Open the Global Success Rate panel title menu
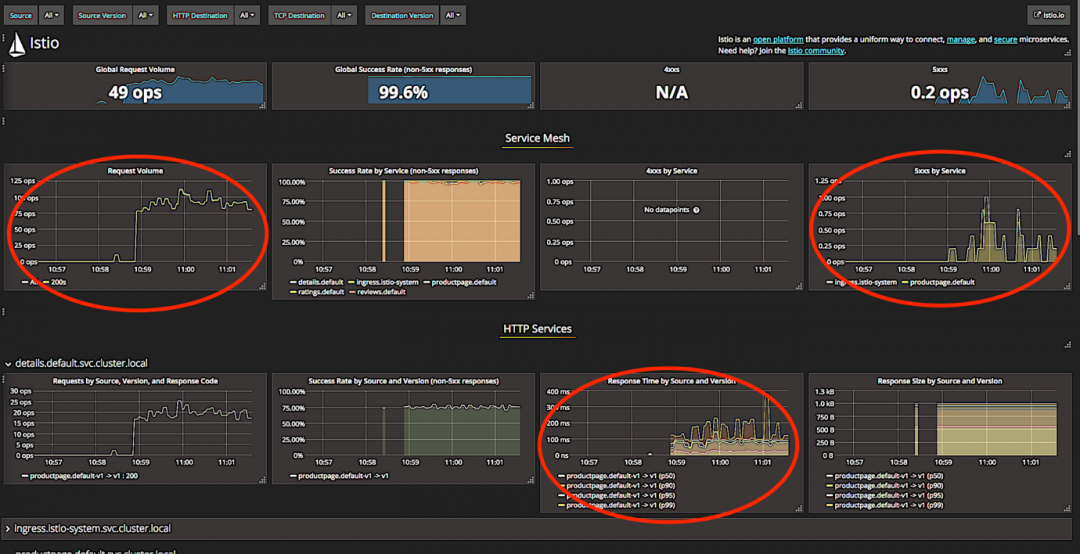Screen dimensions: 1080x554 click(403, 69)
